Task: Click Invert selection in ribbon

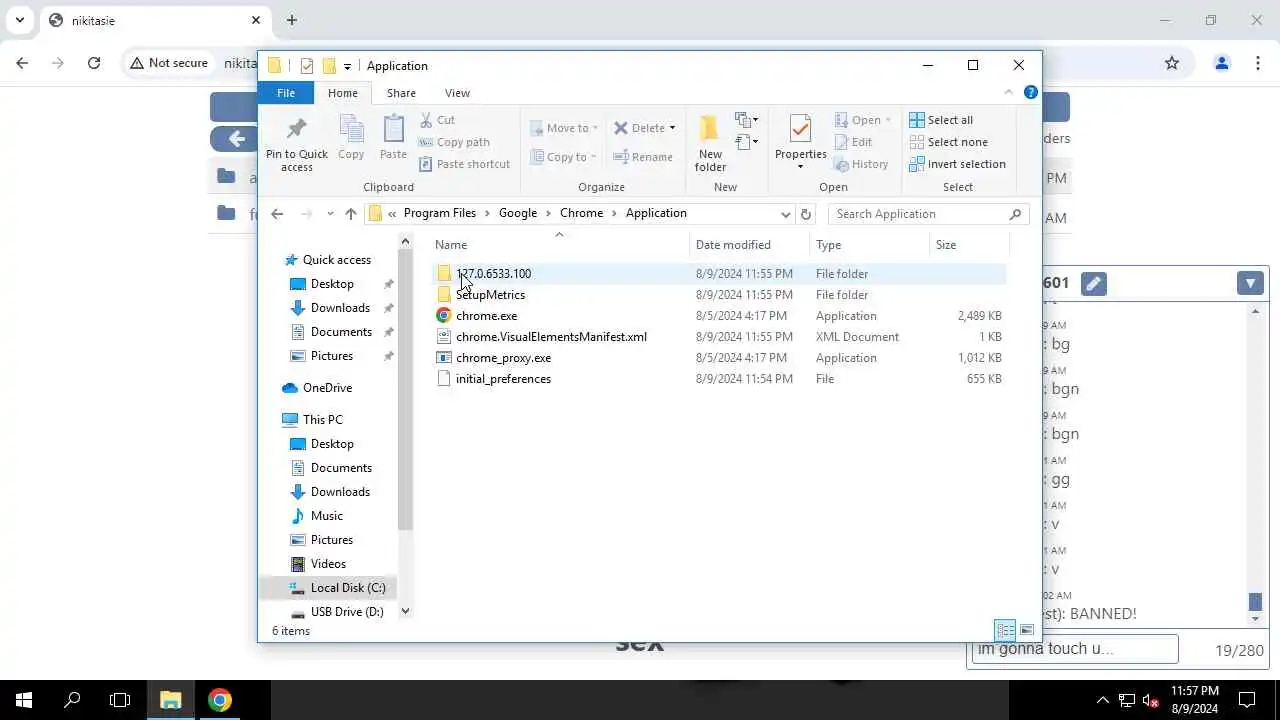Action: (957, 164)
